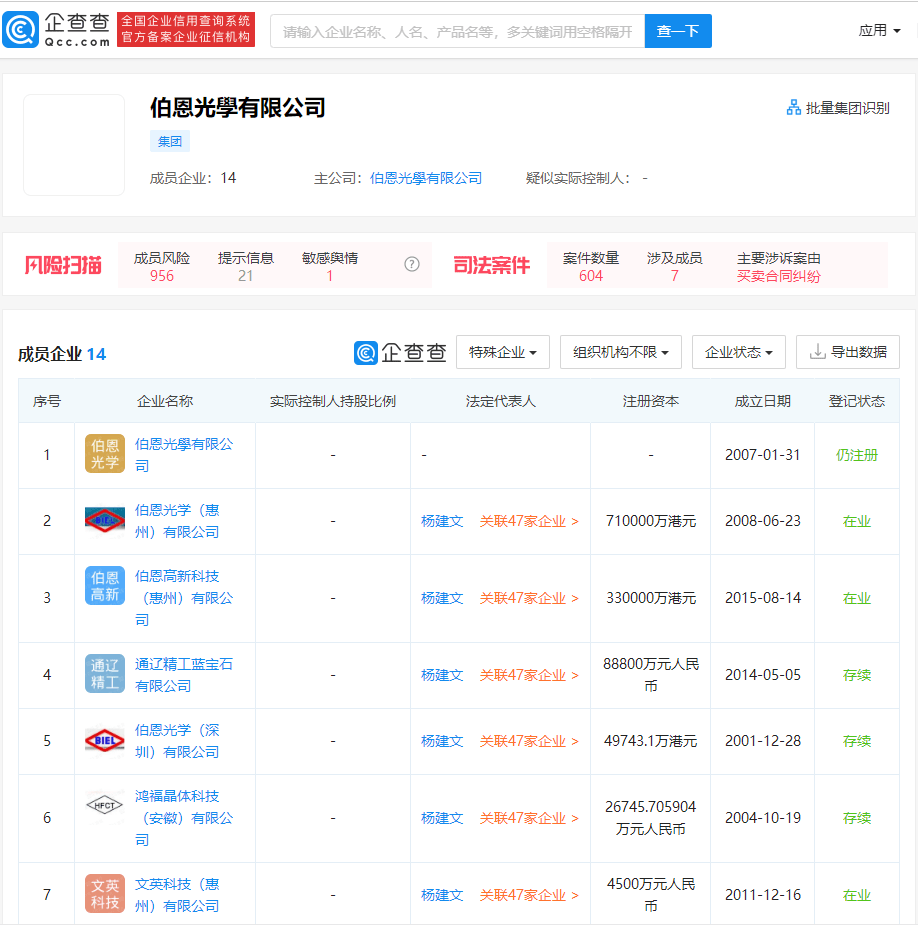Click the 登记状态 column header
The width and height of the screenshot is (918, 927).
[x=857, y=401]
